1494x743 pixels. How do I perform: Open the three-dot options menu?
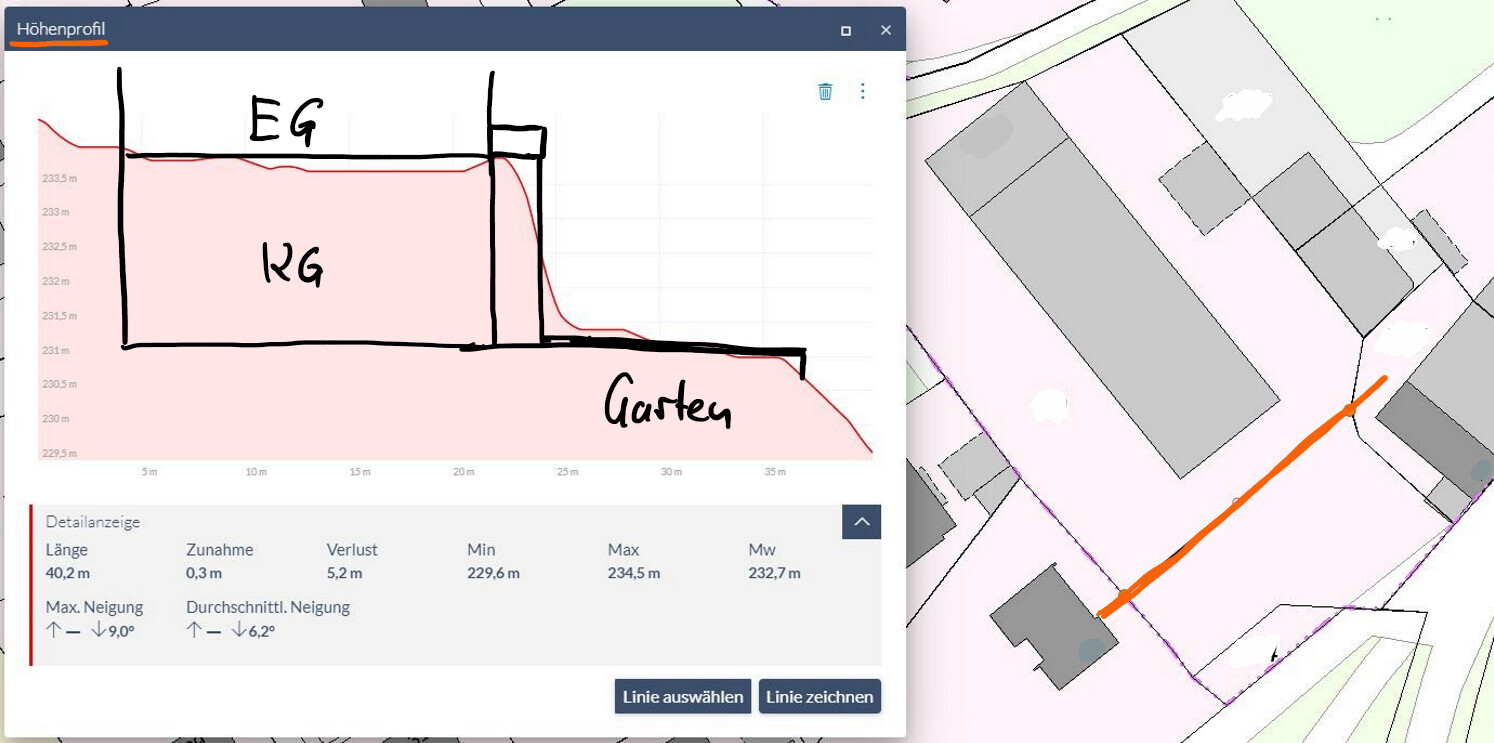[x=862, y=91]
